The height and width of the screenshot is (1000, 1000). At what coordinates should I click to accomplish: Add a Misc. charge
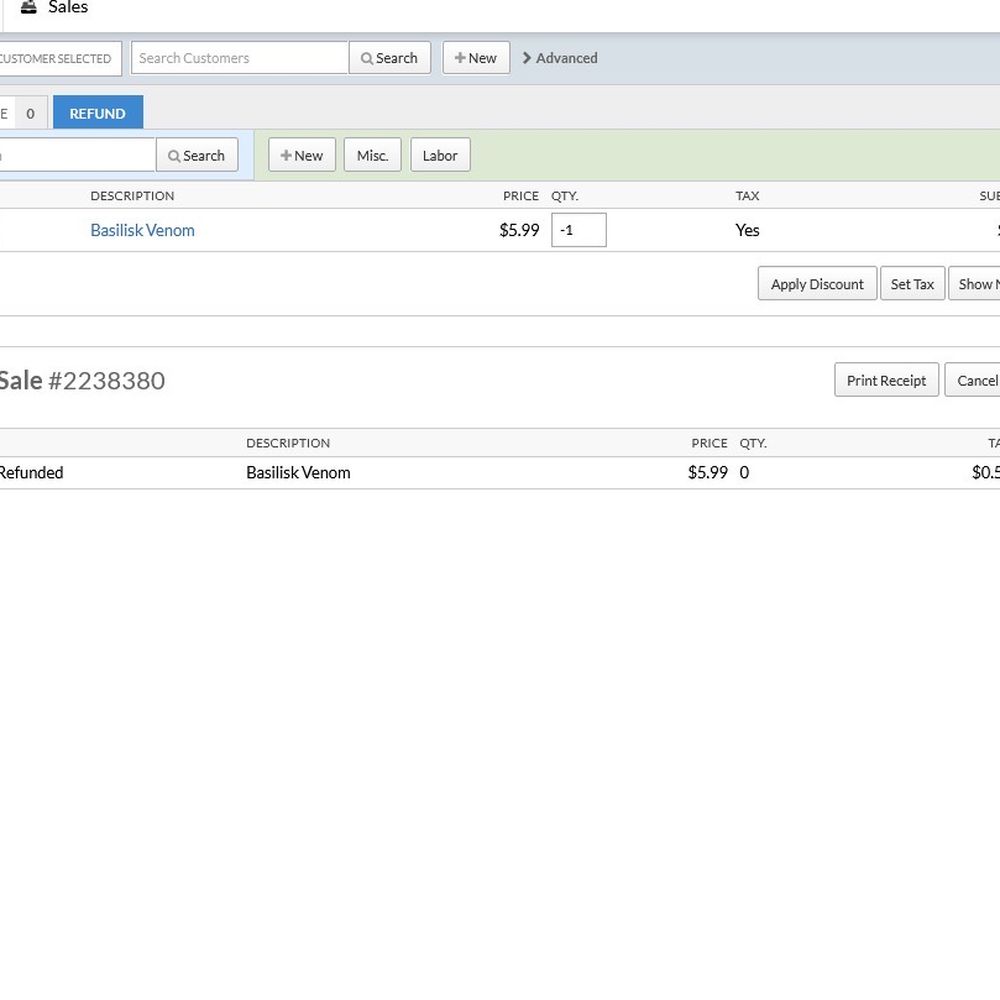[x=372, y=155]
